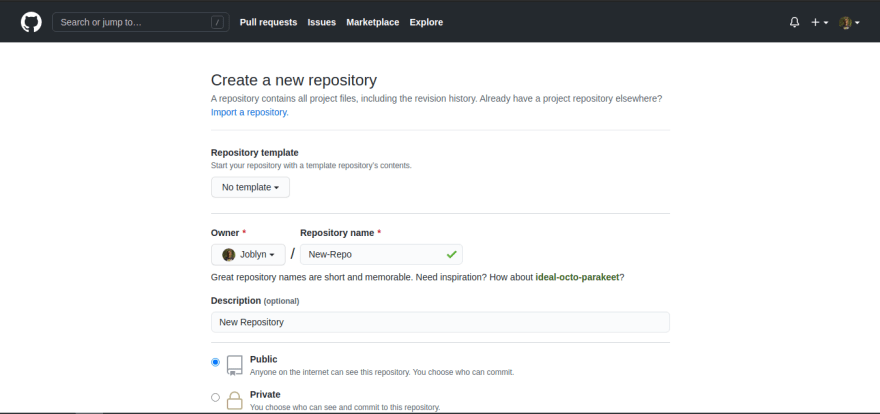Click the green checkmark in repository name
Viewport: 880px width, 414px height.
click(x=451, y=255)
